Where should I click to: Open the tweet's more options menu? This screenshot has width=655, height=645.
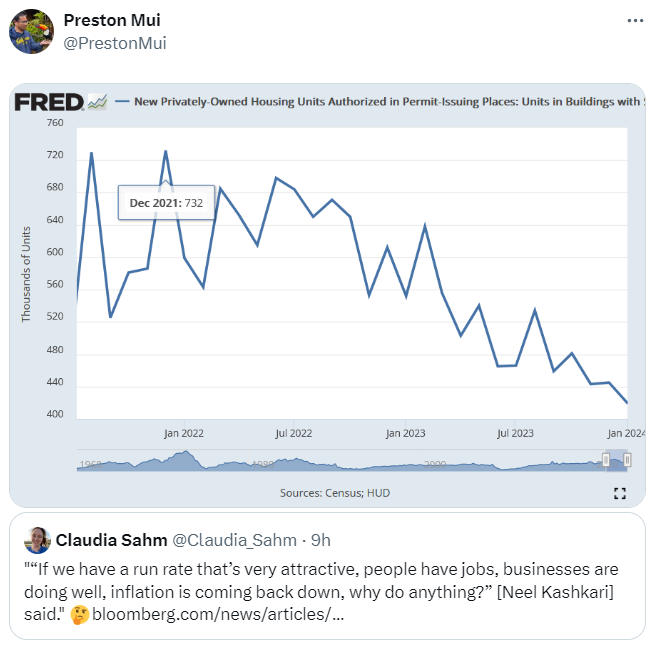point(635,20)
